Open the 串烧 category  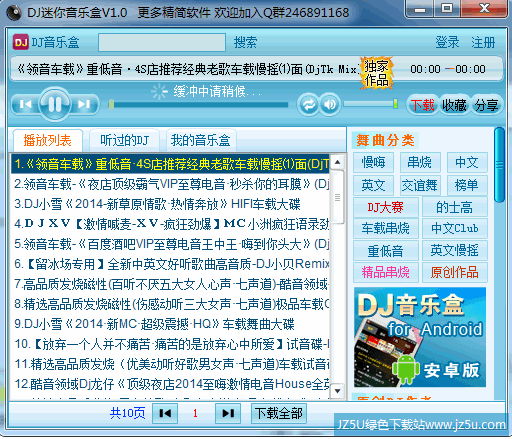(x=420, y=162)
